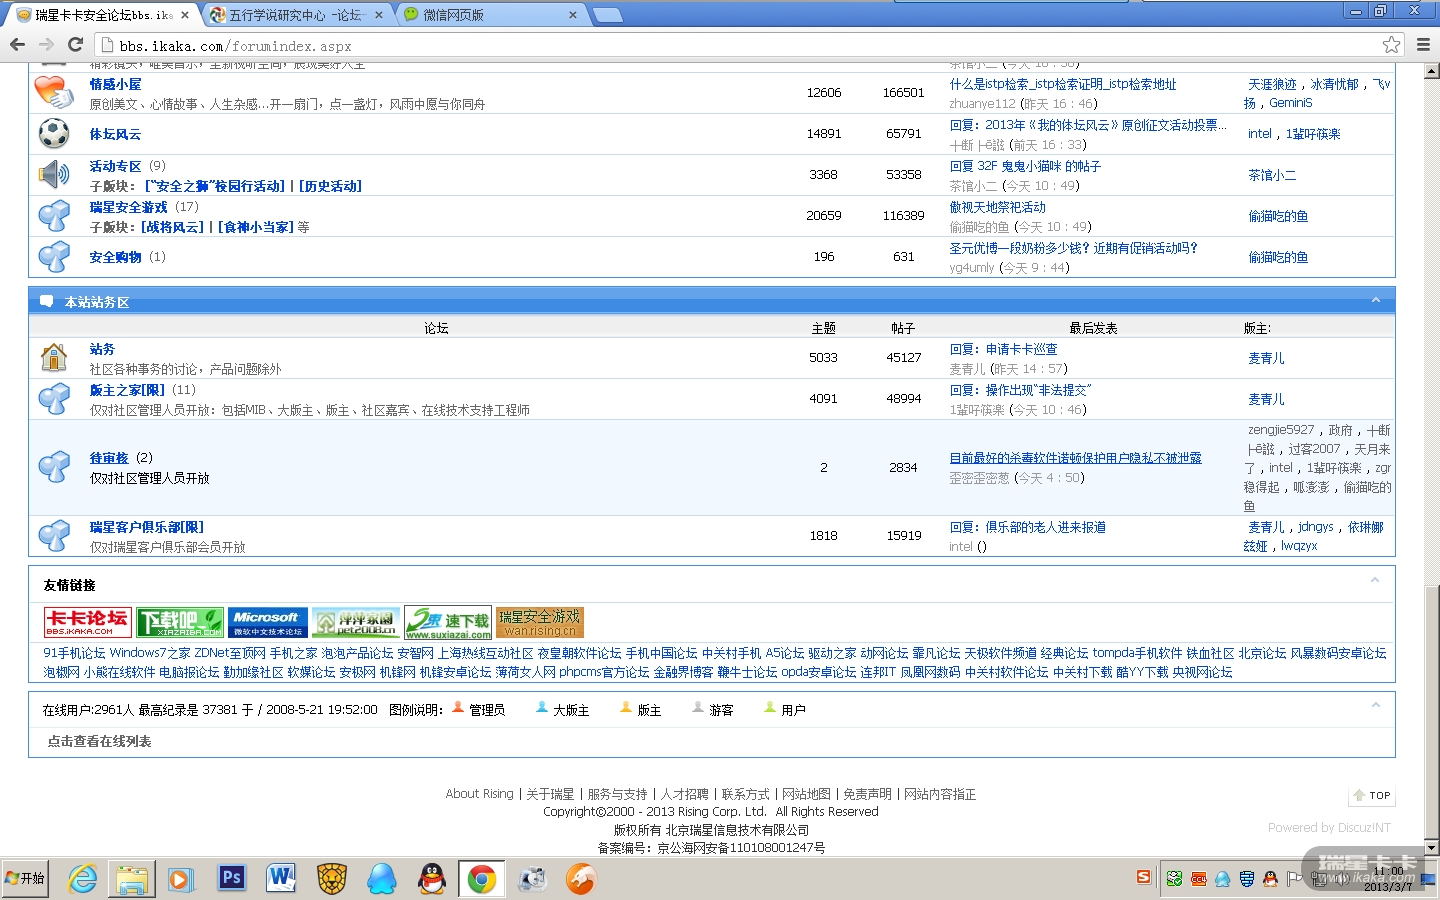Screen dimensions: 1440x900
Task: Open the 瑞星安全游戏 forum link
Action: [x=129, y=207]
